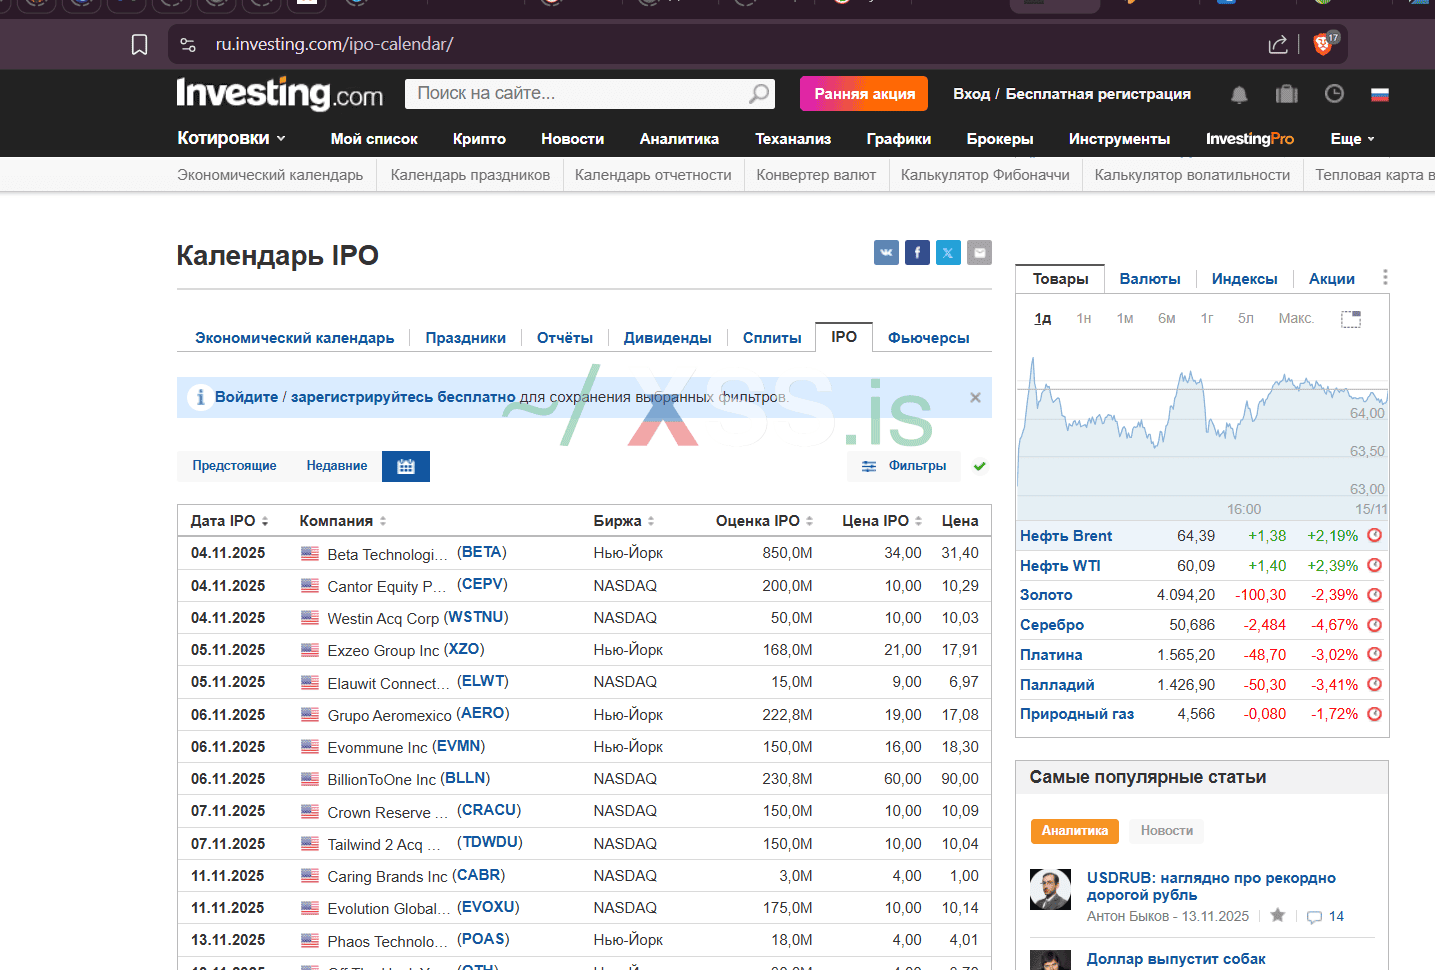Click the Вход login link

[x=971, y=94]
